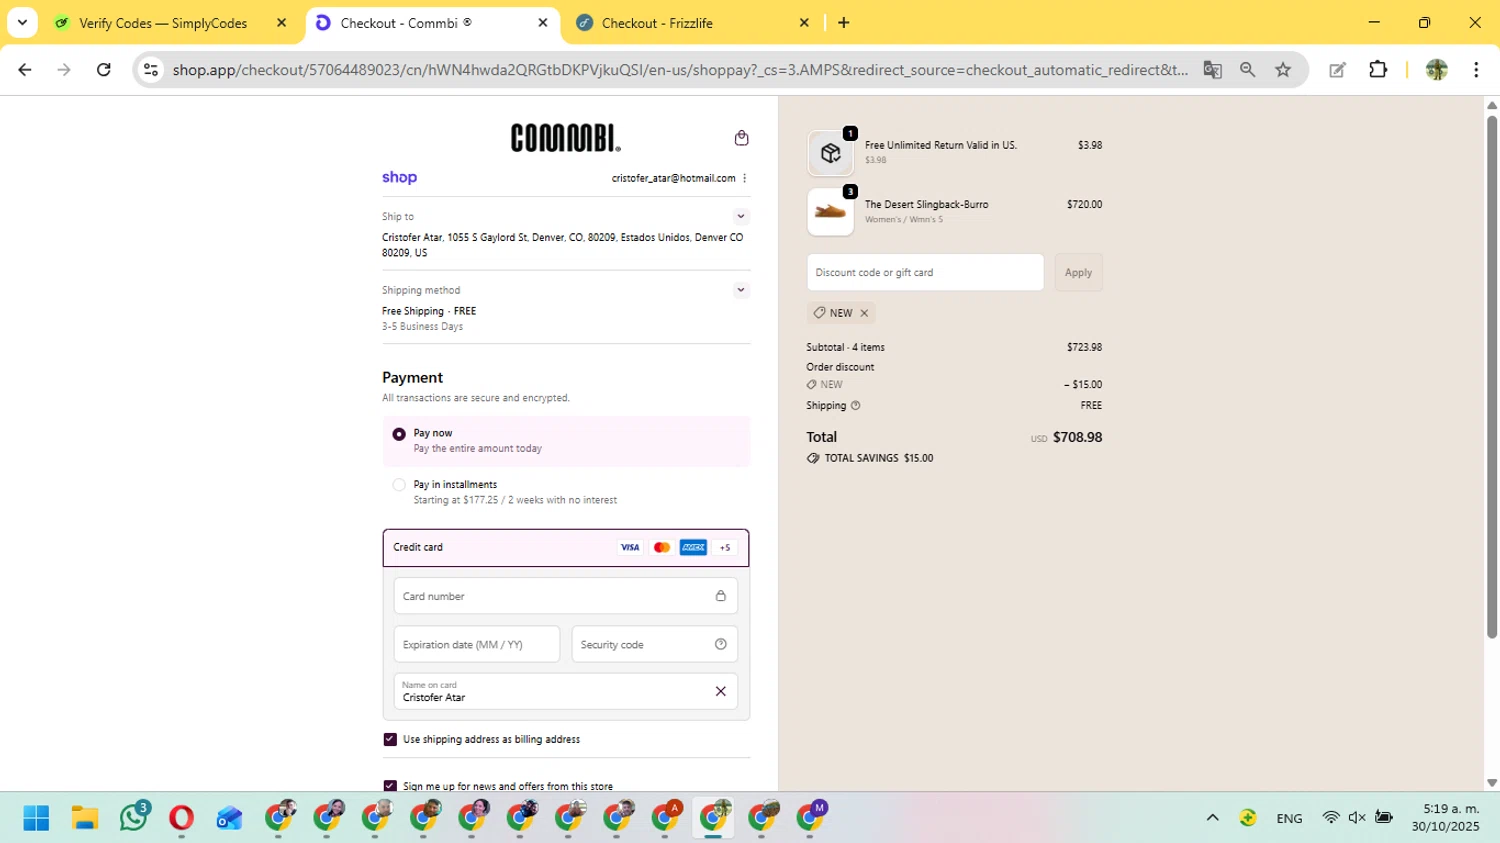Open the tab search dropdown arrow
1500x843 pixels.
[x=22, y=23]
